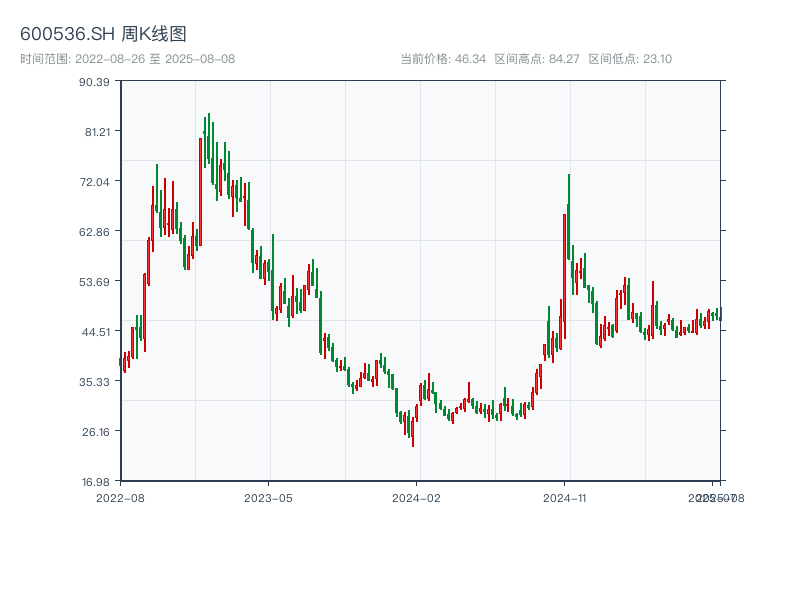Click the period high label 区间高点: 84.27

click(x=537, y=59)
